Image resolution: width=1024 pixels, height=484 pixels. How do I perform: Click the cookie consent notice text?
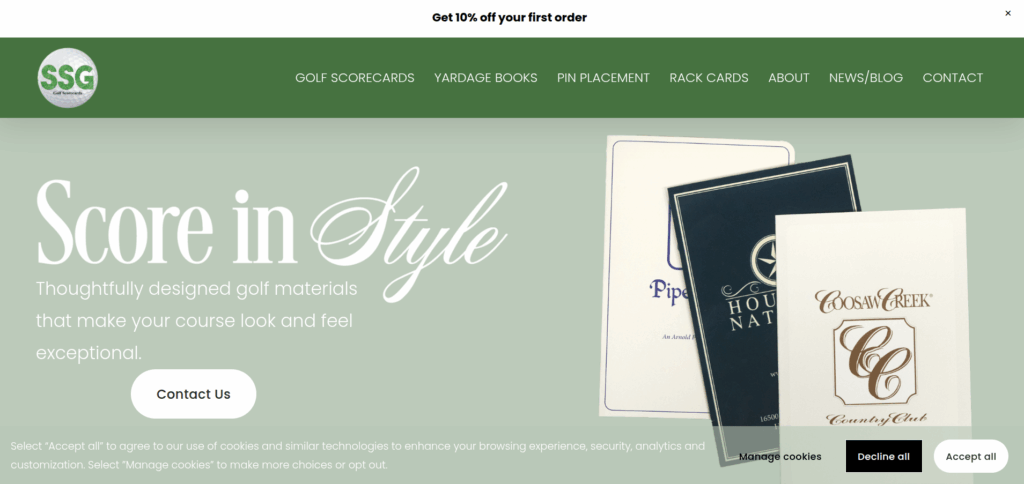(357, 456)
